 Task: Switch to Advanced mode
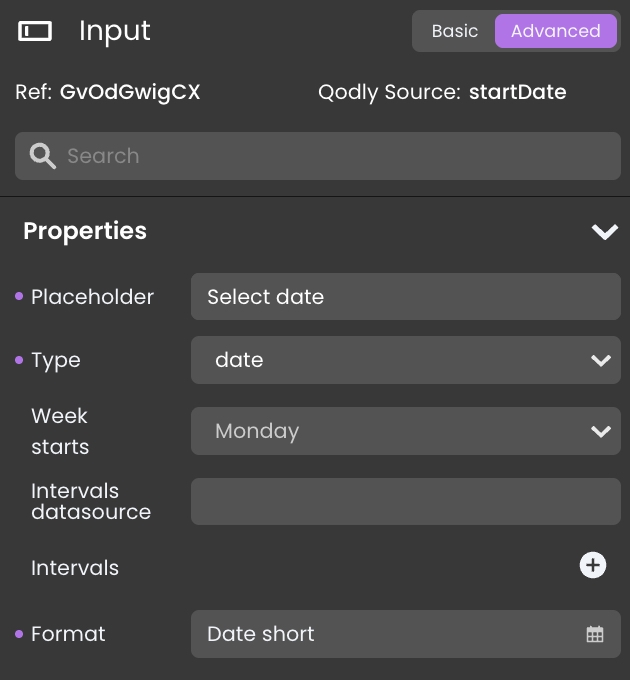click(x=555, y=31)
